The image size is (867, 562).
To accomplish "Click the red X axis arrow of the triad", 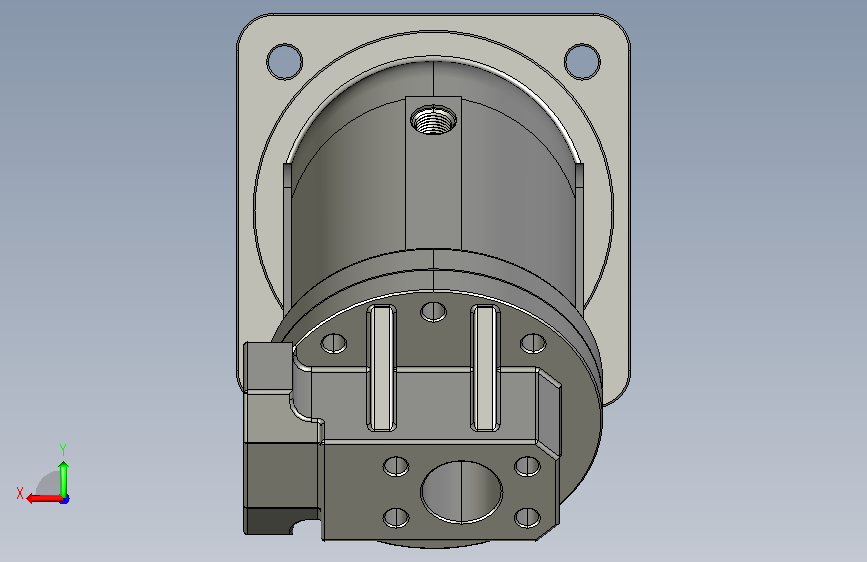I will click(44, 499).
